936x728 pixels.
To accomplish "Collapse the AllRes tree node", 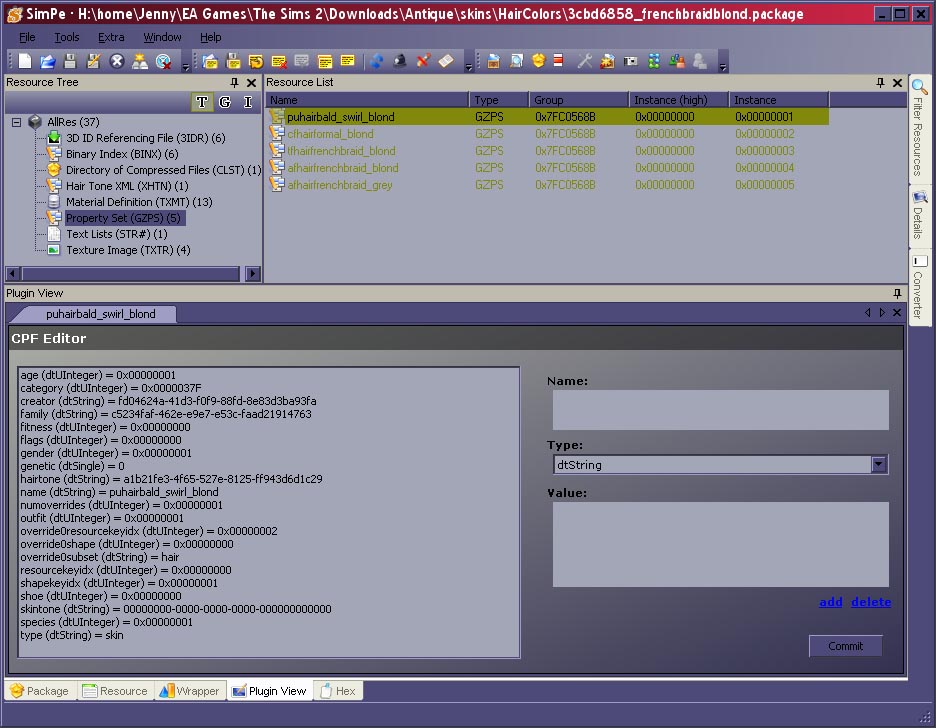I will 17,122.
